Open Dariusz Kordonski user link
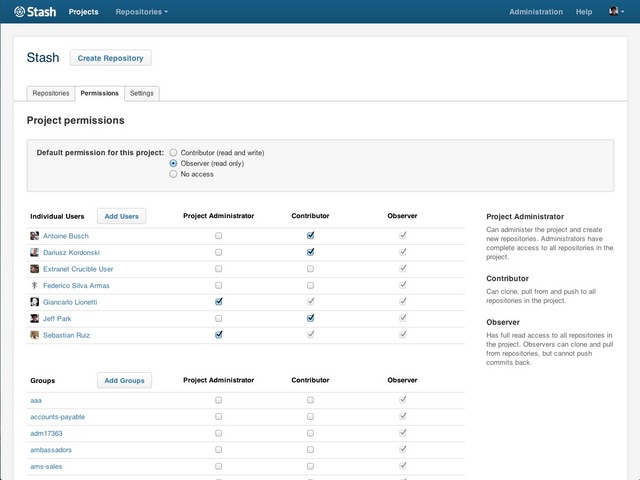Viewport: 640px width, 480px height. 71,253
